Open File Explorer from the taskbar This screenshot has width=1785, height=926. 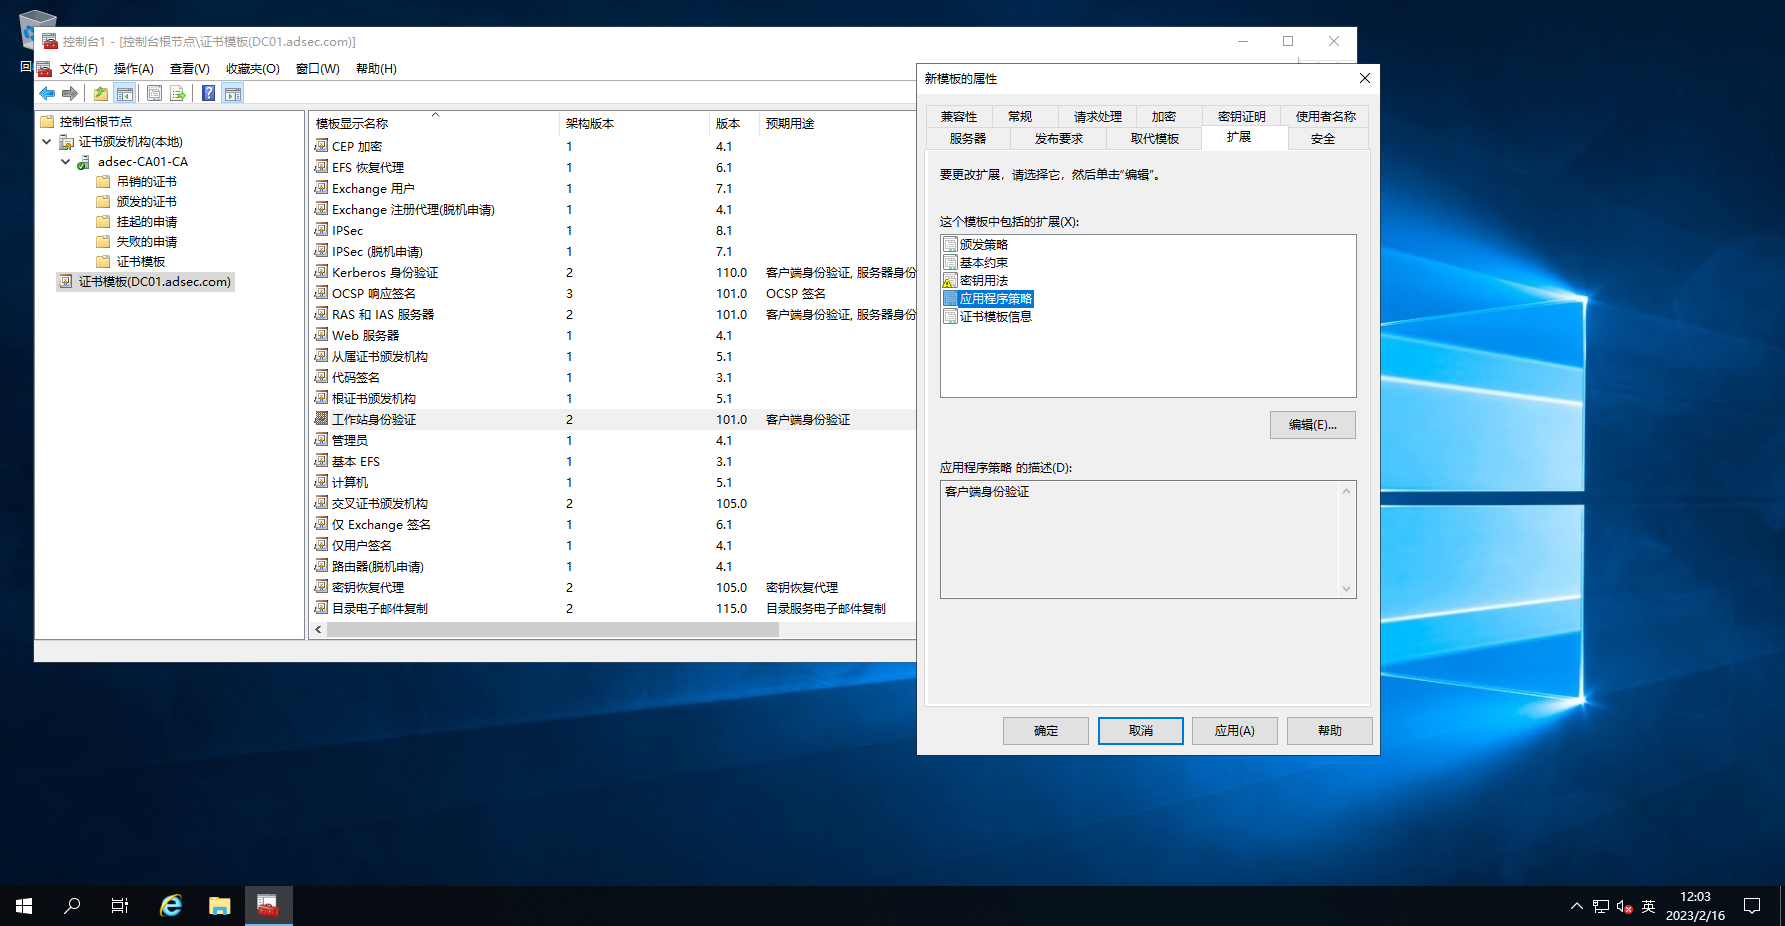click(219, 906)
